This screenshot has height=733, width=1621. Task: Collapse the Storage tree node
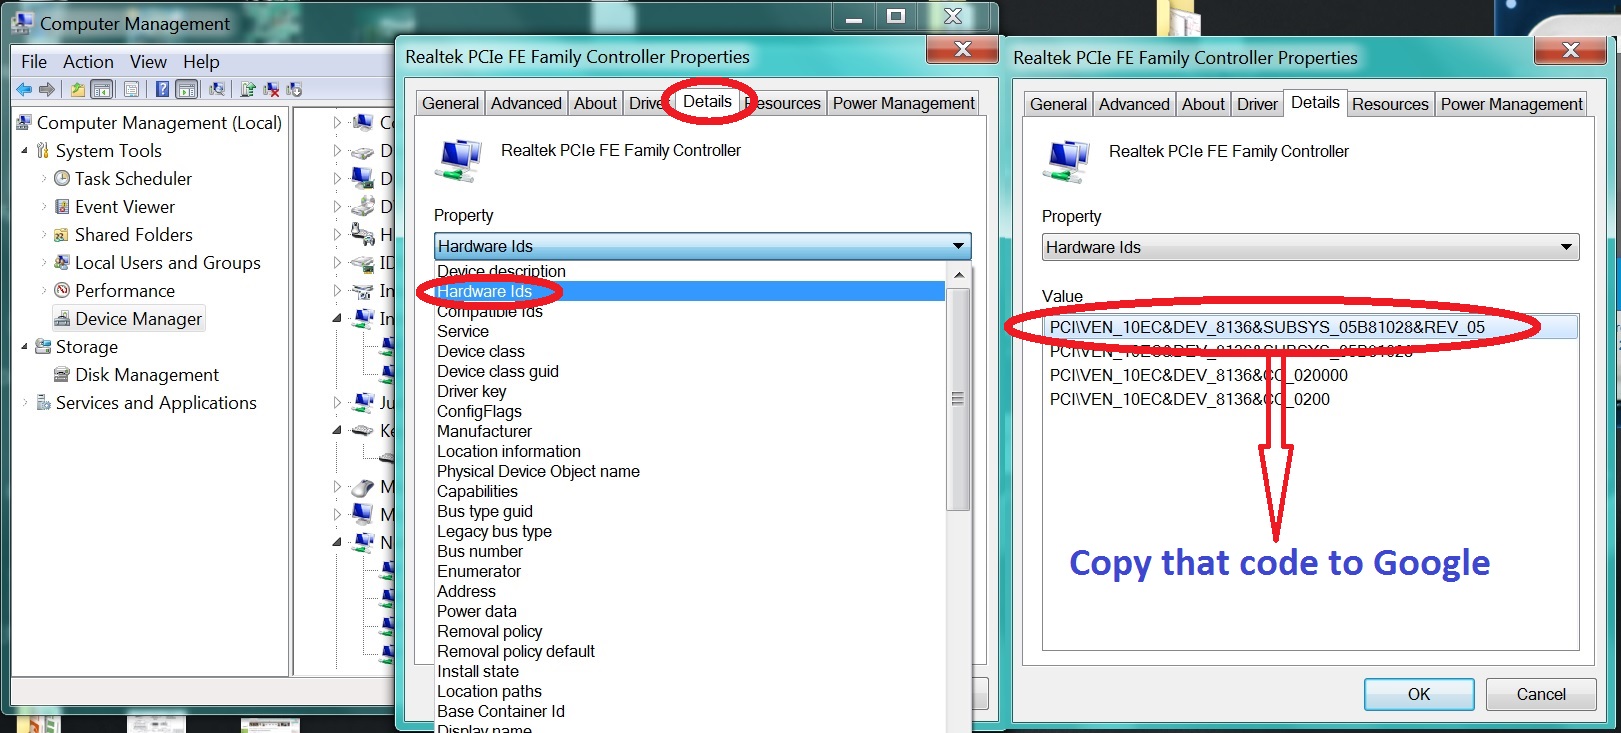[25, 347]
